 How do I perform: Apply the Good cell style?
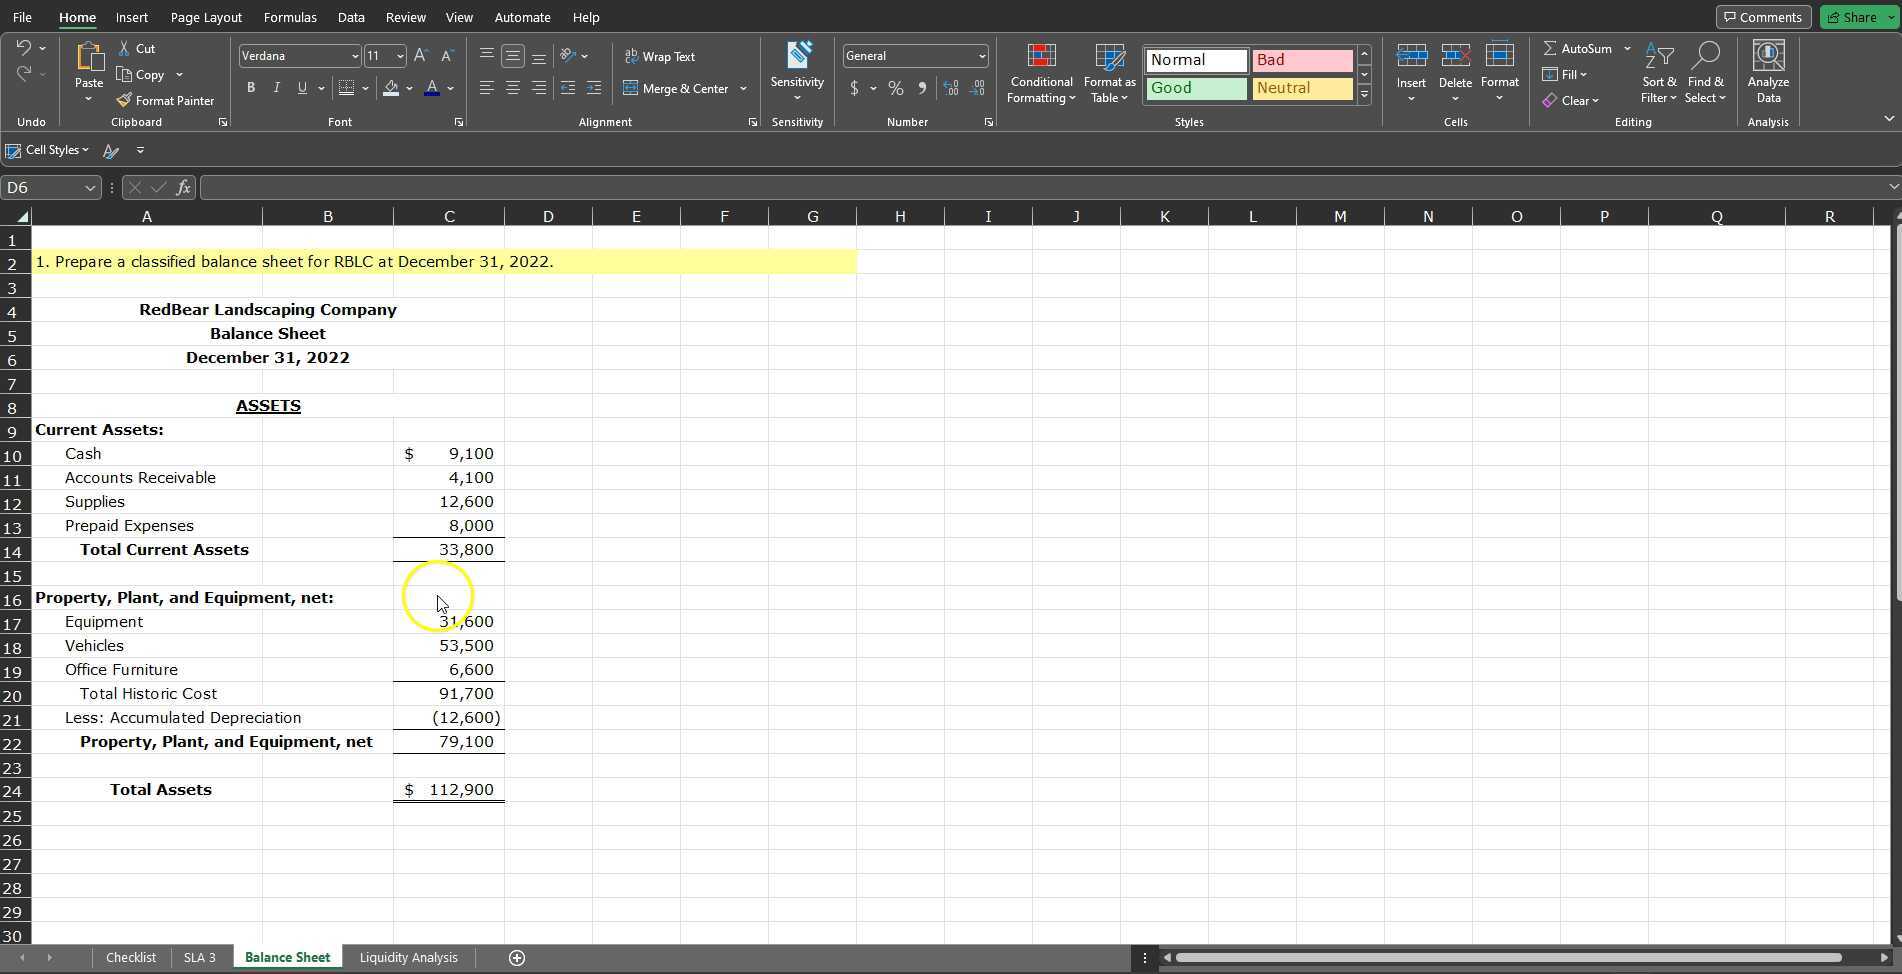point(1196,88)
